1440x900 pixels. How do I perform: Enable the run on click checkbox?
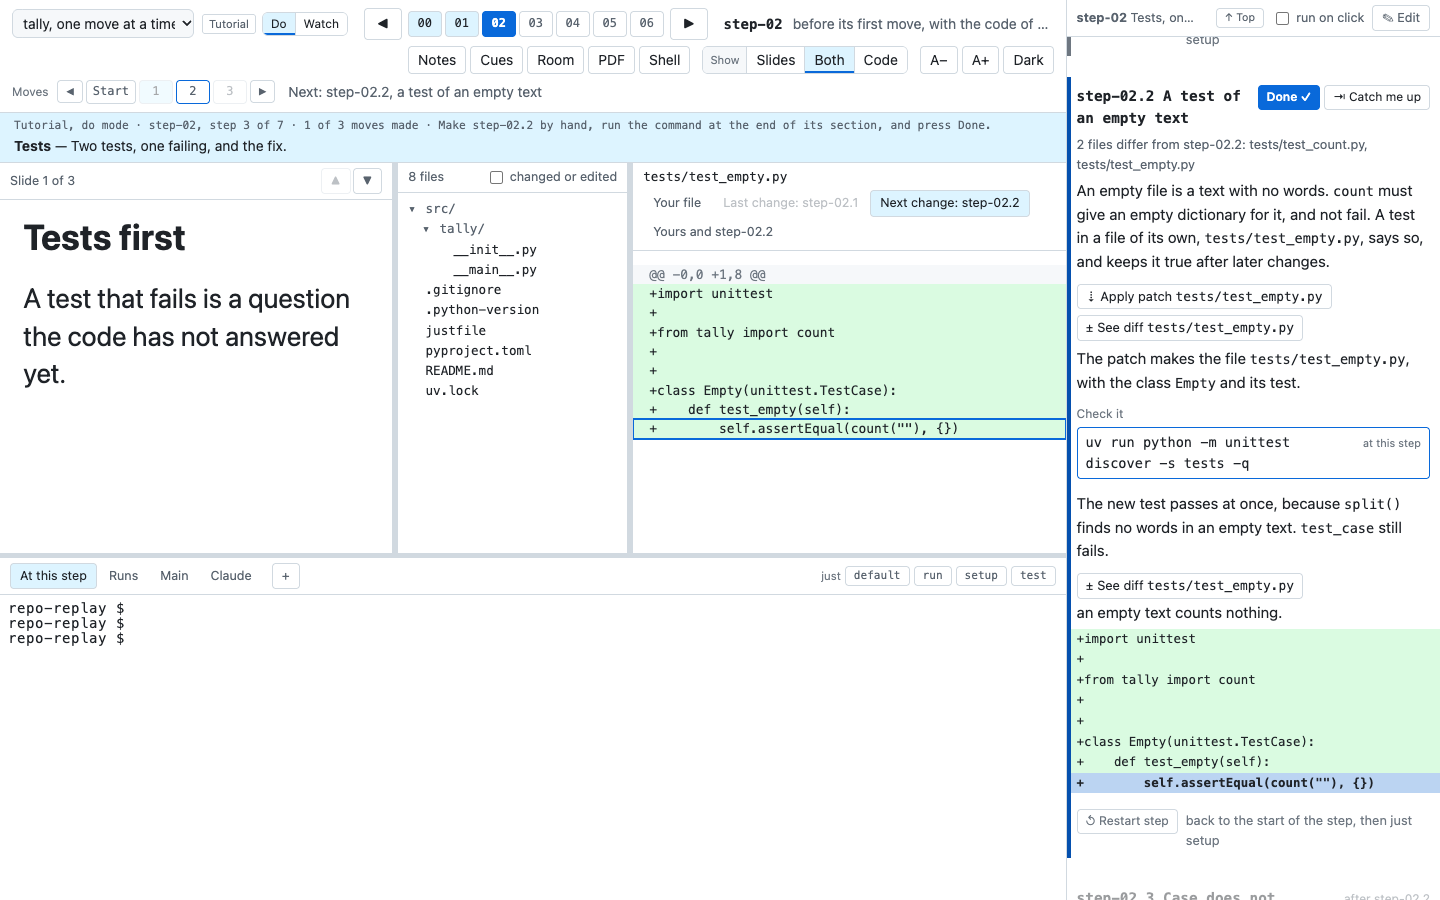1282,18
